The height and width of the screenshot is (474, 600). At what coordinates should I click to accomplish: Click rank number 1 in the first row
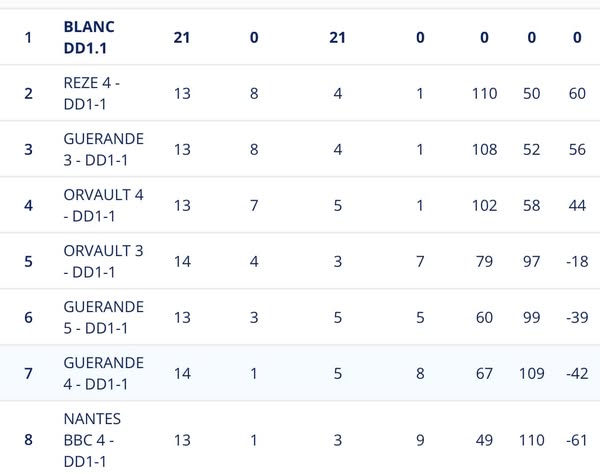pyautogui.click(x=28, y=37)
